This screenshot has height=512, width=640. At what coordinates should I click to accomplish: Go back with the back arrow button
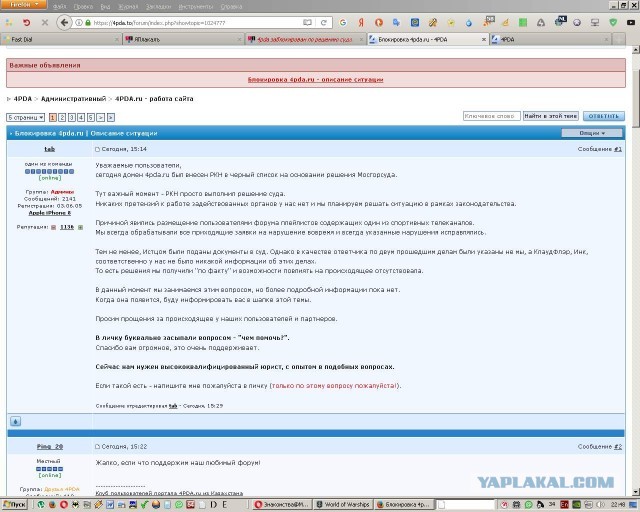tap(64, 23)
